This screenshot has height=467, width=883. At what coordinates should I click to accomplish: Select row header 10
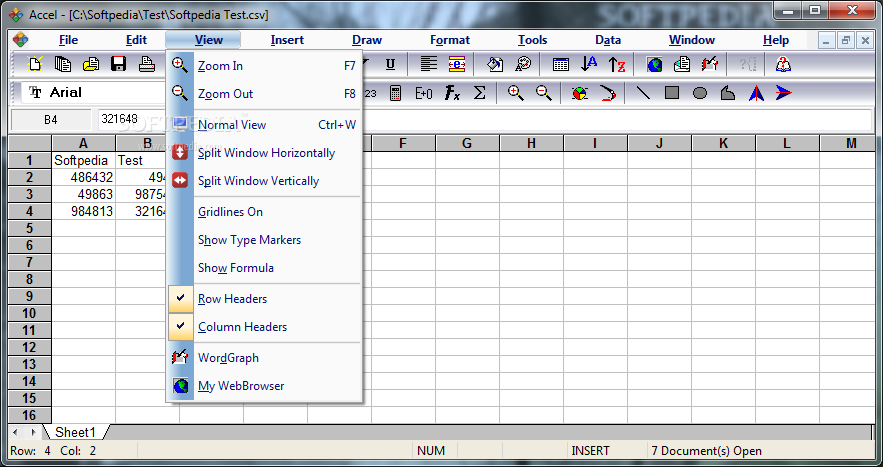pos(29,313)
